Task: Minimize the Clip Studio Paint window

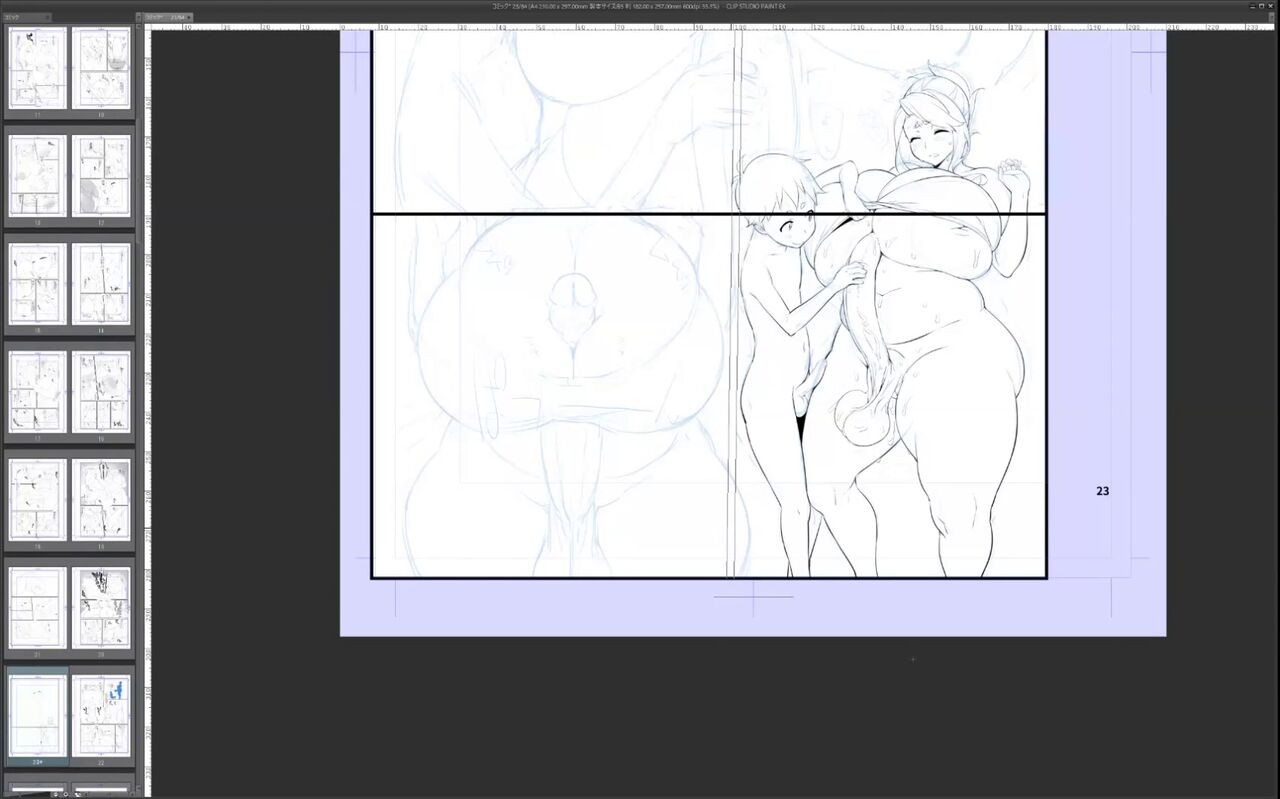Action: click(1252, 5)
